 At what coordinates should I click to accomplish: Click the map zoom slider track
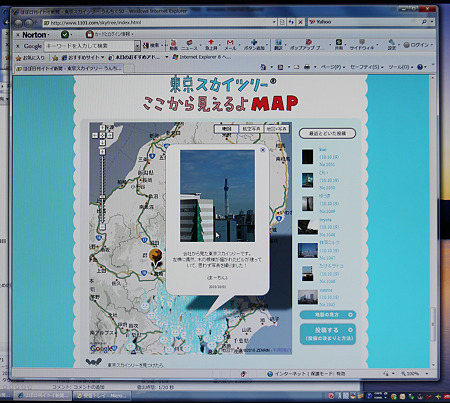click(x=102, y=189)
